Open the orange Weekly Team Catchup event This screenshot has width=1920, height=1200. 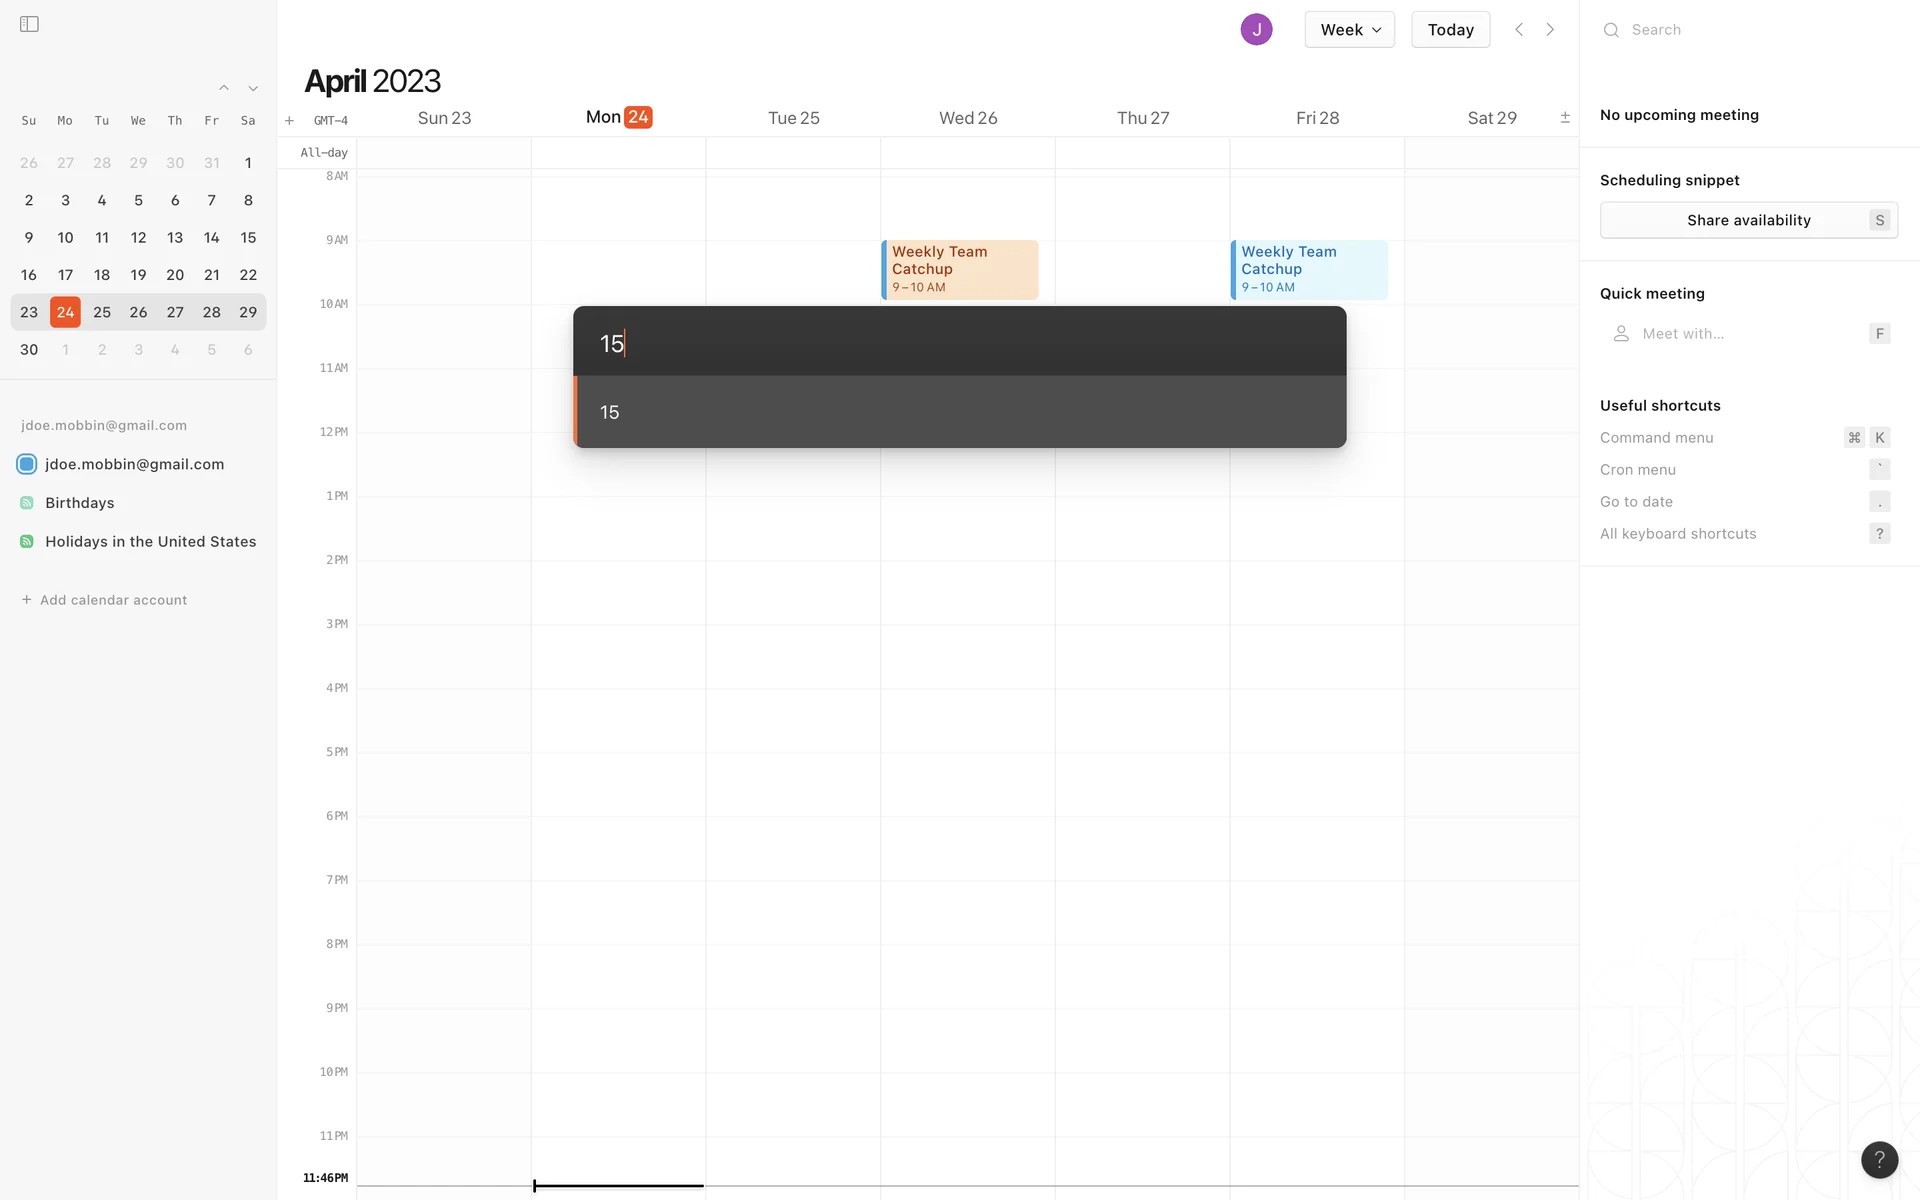point(959,269)
